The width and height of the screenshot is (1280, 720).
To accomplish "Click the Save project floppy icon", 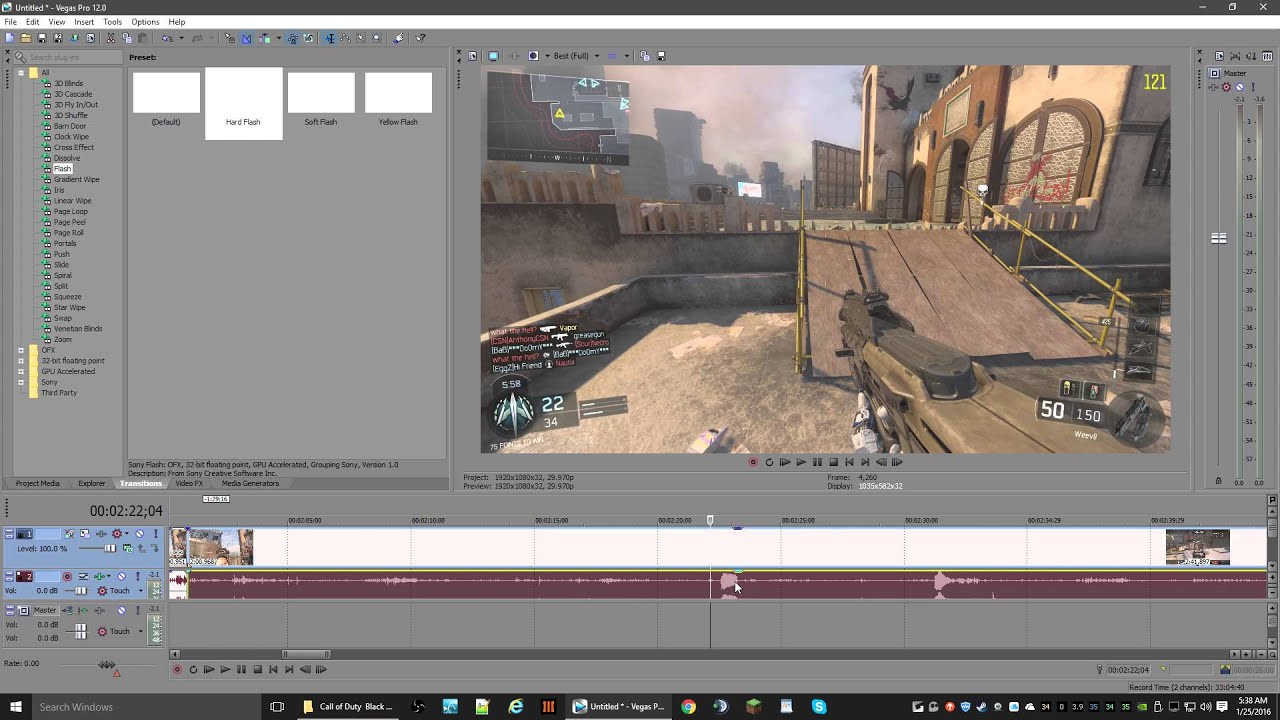I will tap(42, 38).
